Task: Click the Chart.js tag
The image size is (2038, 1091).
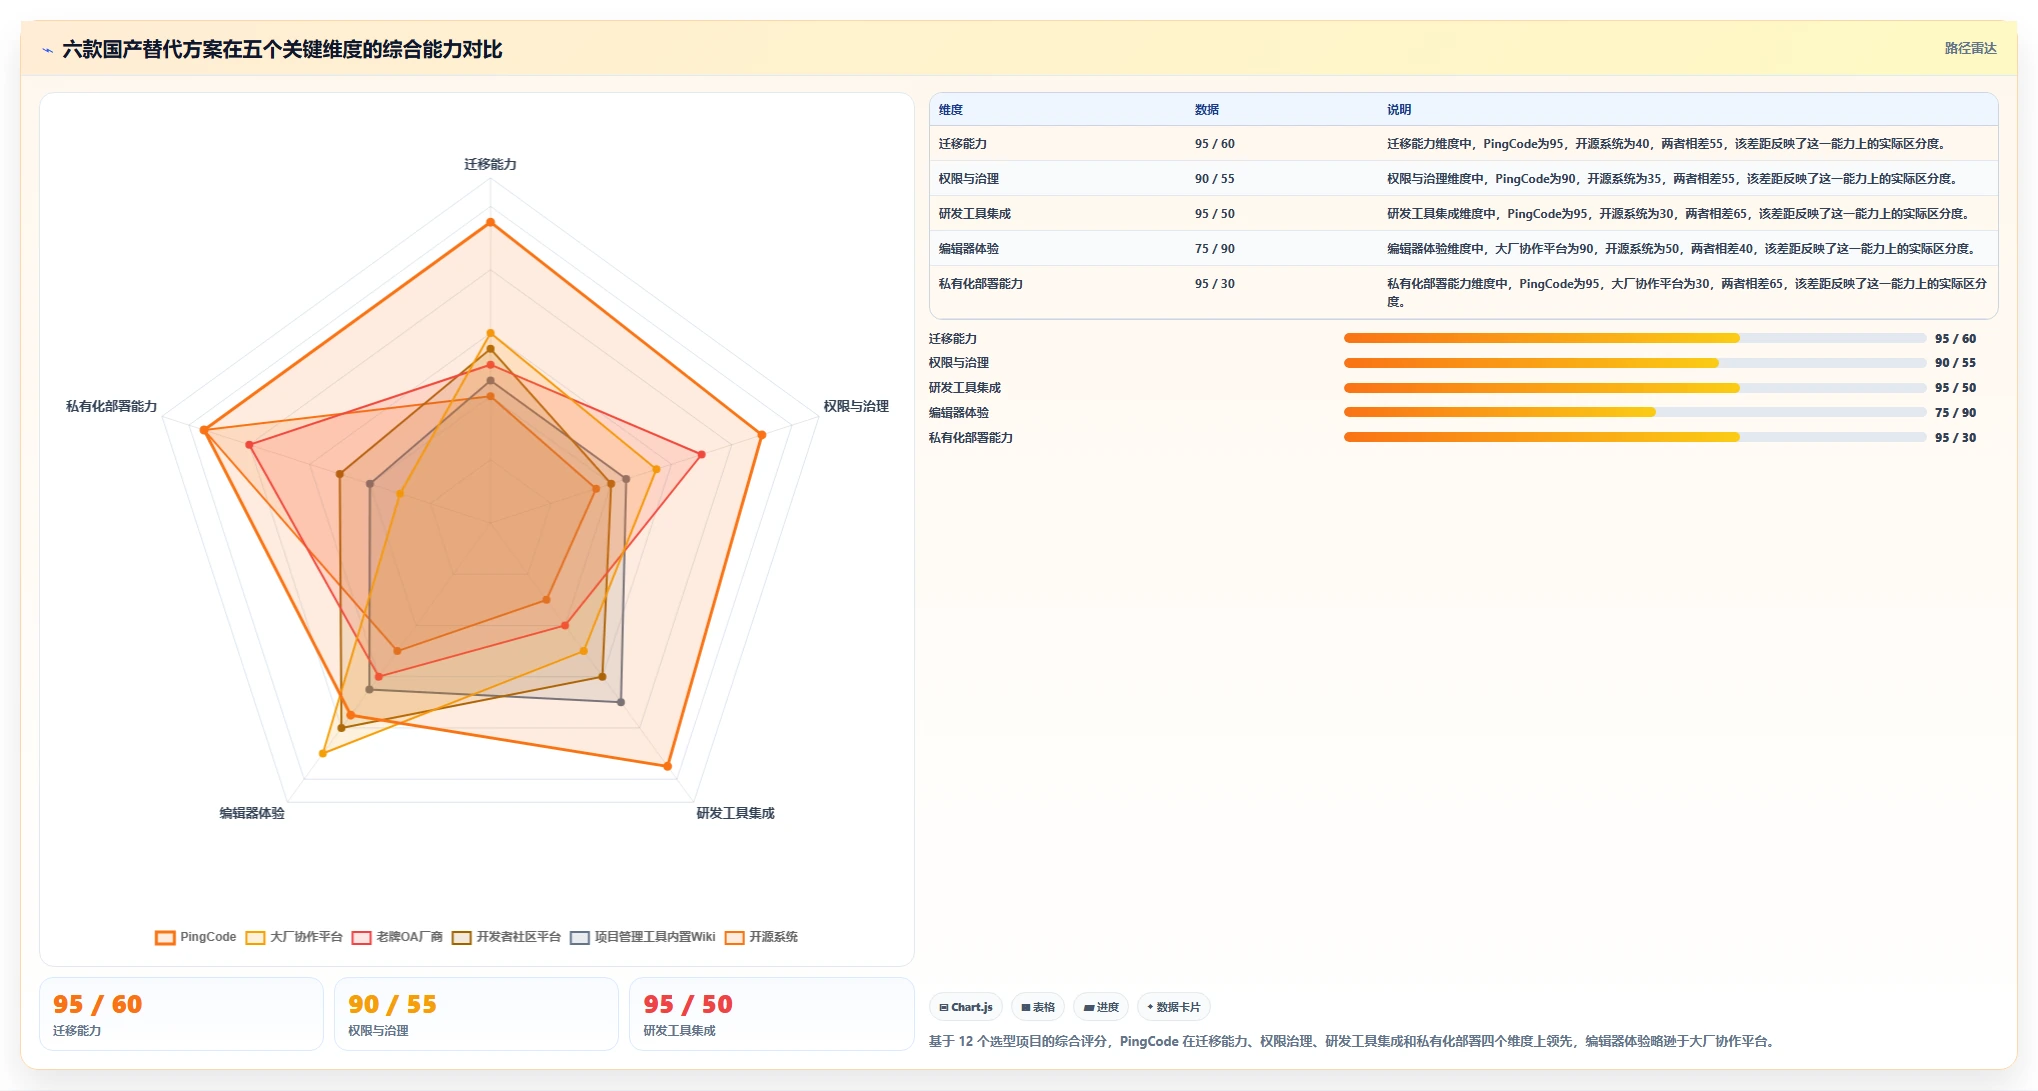Action: coord(966,1007)
